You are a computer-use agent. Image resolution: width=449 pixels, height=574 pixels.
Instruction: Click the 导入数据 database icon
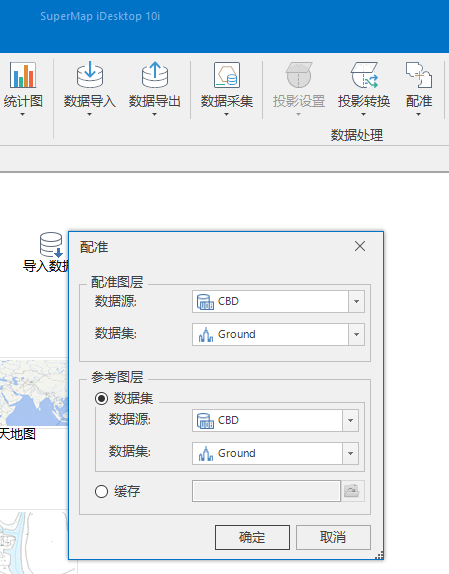click(51, 245)
